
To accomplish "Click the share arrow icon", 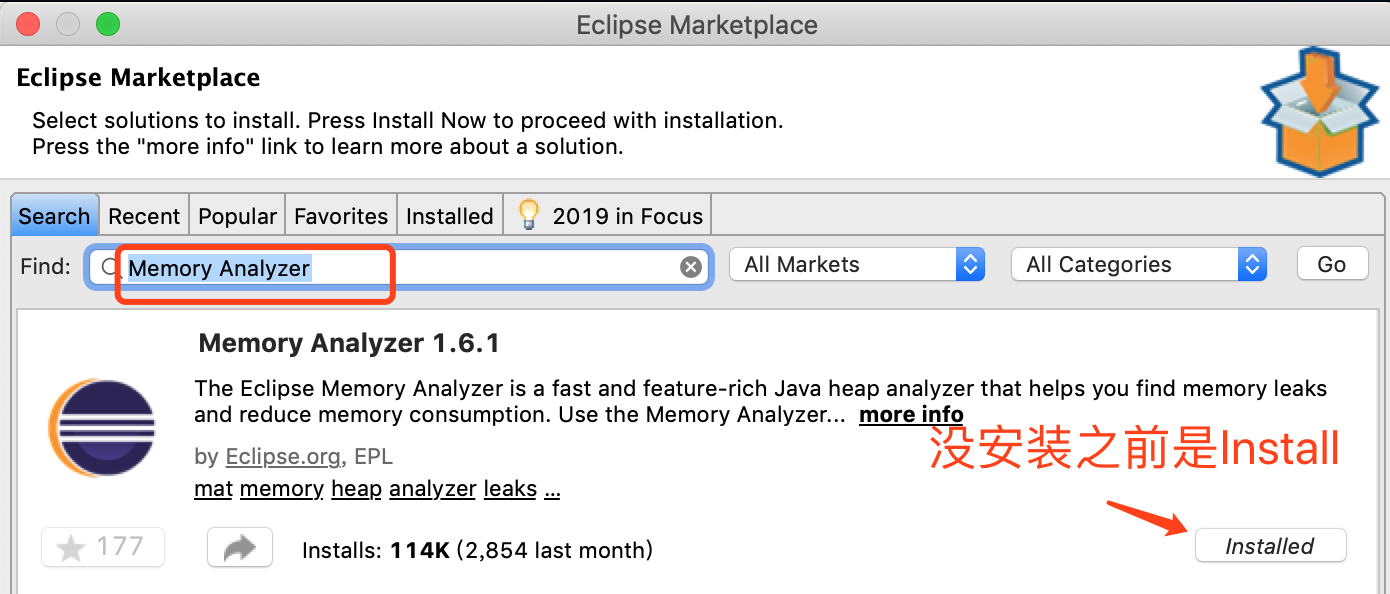I will [x=240, y=547].
